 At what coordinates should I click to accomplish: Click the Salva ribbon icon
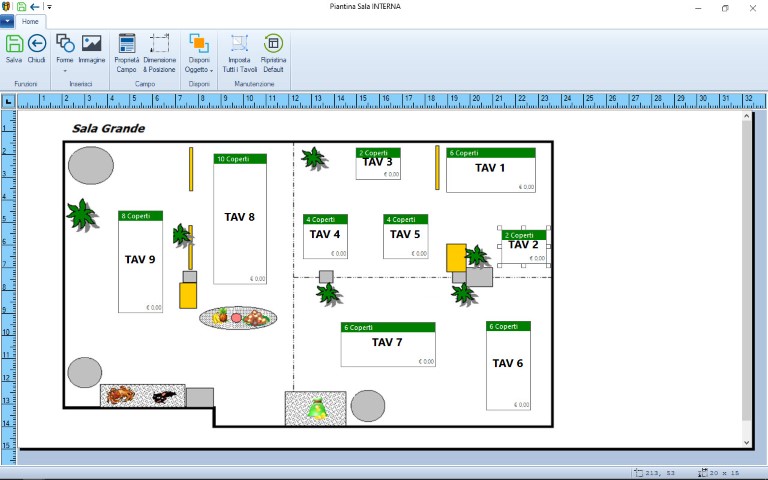click(14, 44)
